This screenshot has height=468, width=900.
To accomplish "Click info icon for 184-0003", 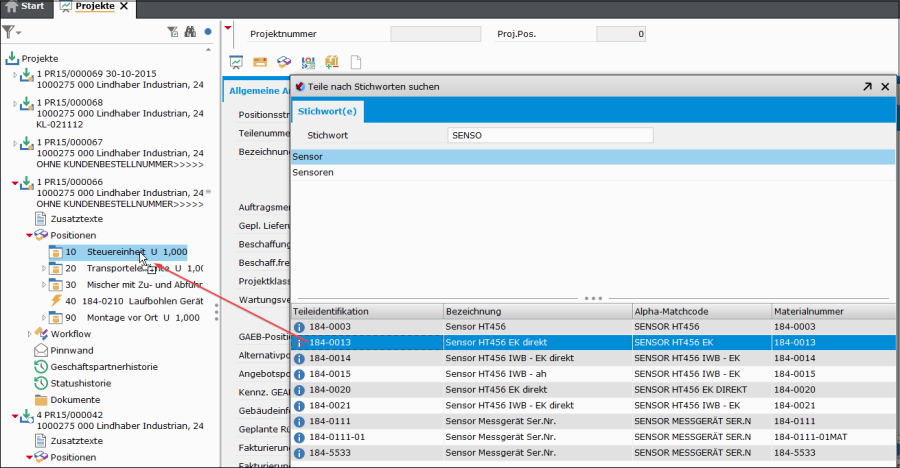I will click(x=299, y=327).
